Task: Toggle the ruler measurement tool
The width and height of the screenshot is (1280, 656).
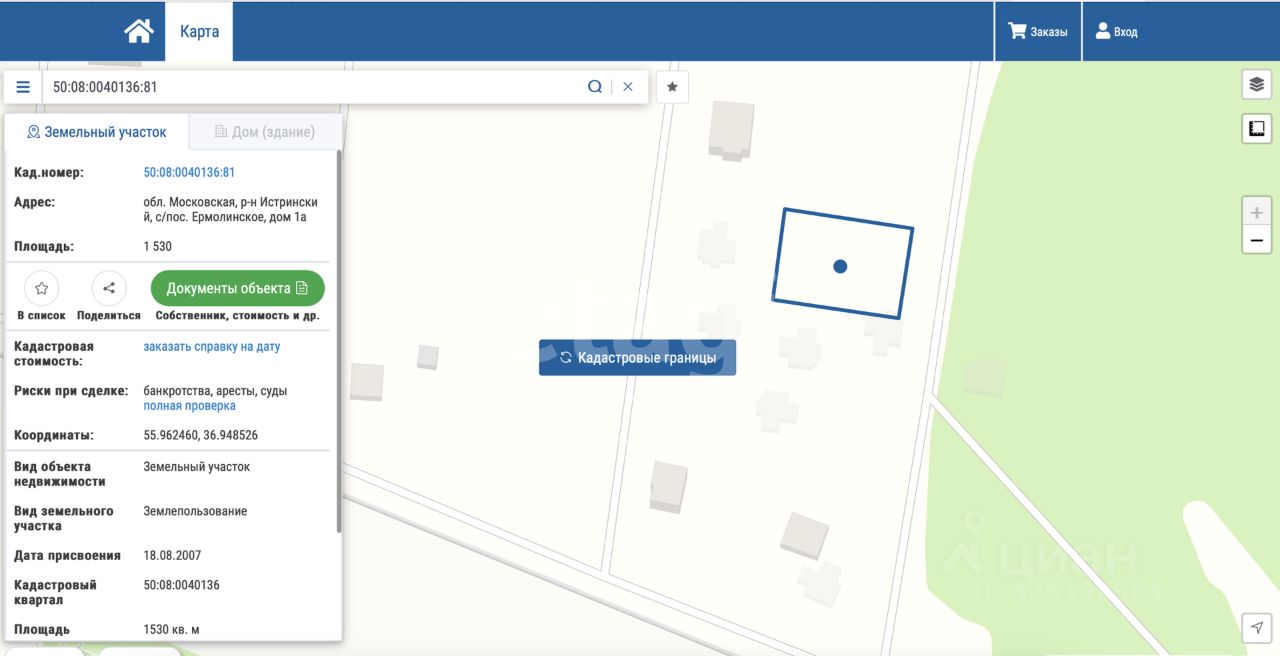Action: click(x=1256, y=128)
